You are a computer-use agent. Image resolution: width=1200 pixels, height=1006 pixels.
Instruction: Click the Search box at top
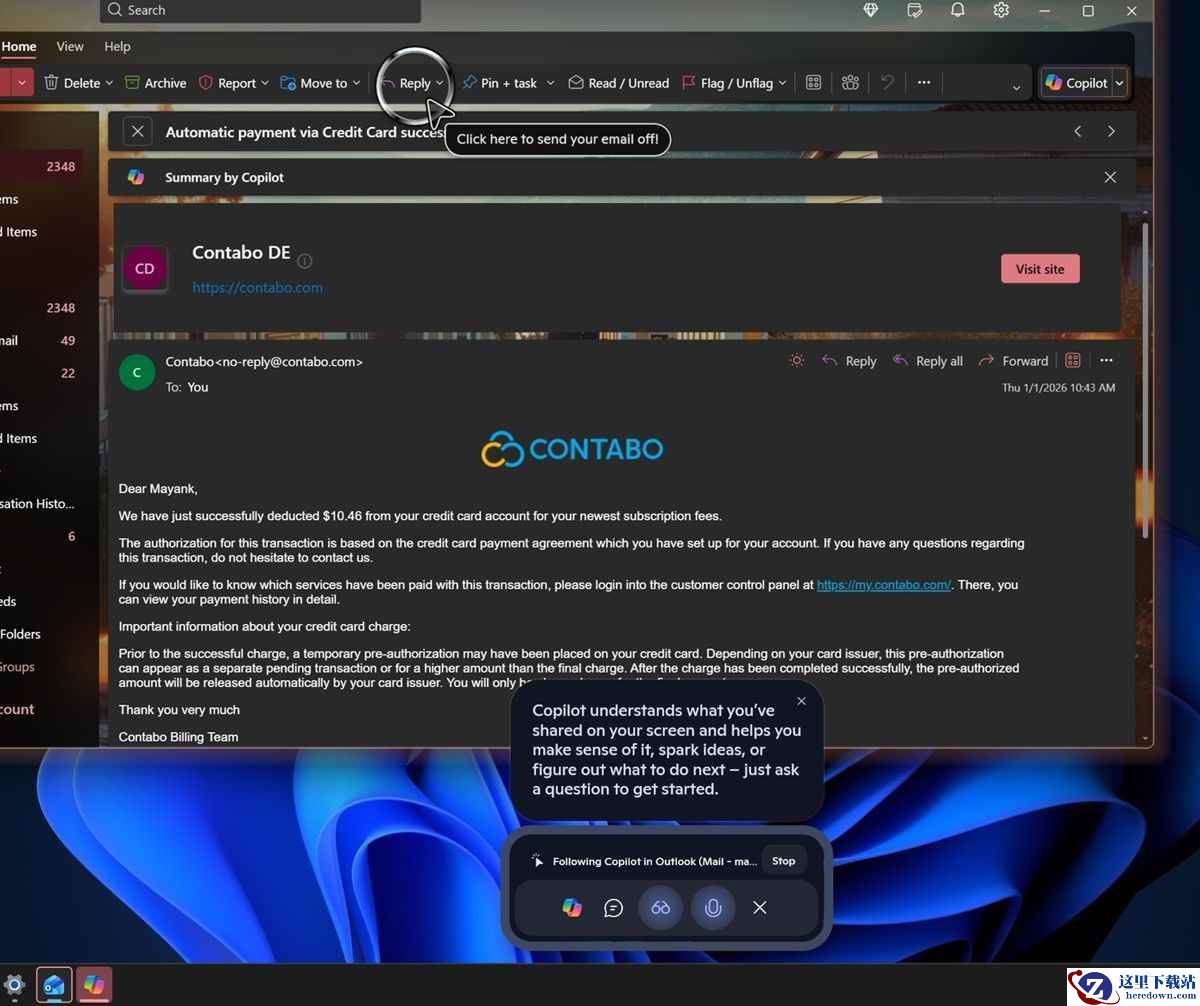coord(260,10)
